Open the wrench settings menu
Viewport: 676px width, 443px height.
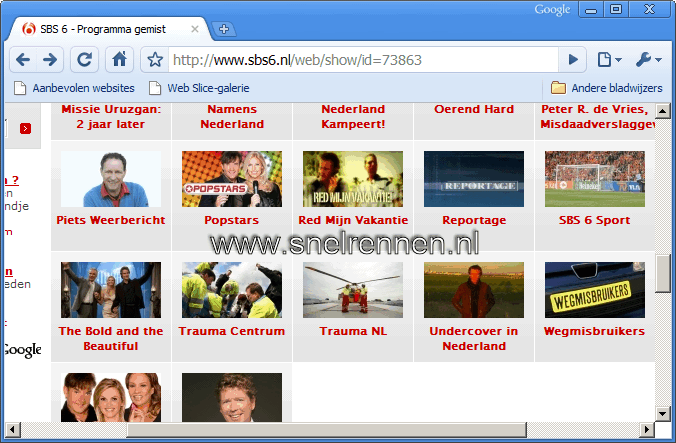(648, 59)
